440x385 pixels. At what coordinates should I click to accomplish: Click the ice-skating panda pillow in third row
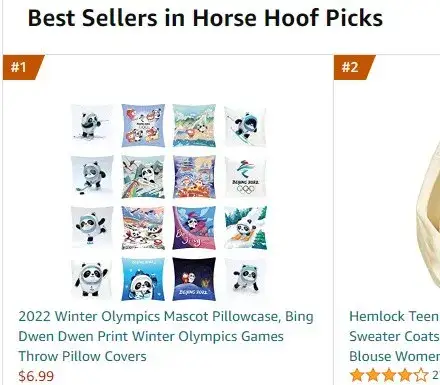[x=92, y=228]
